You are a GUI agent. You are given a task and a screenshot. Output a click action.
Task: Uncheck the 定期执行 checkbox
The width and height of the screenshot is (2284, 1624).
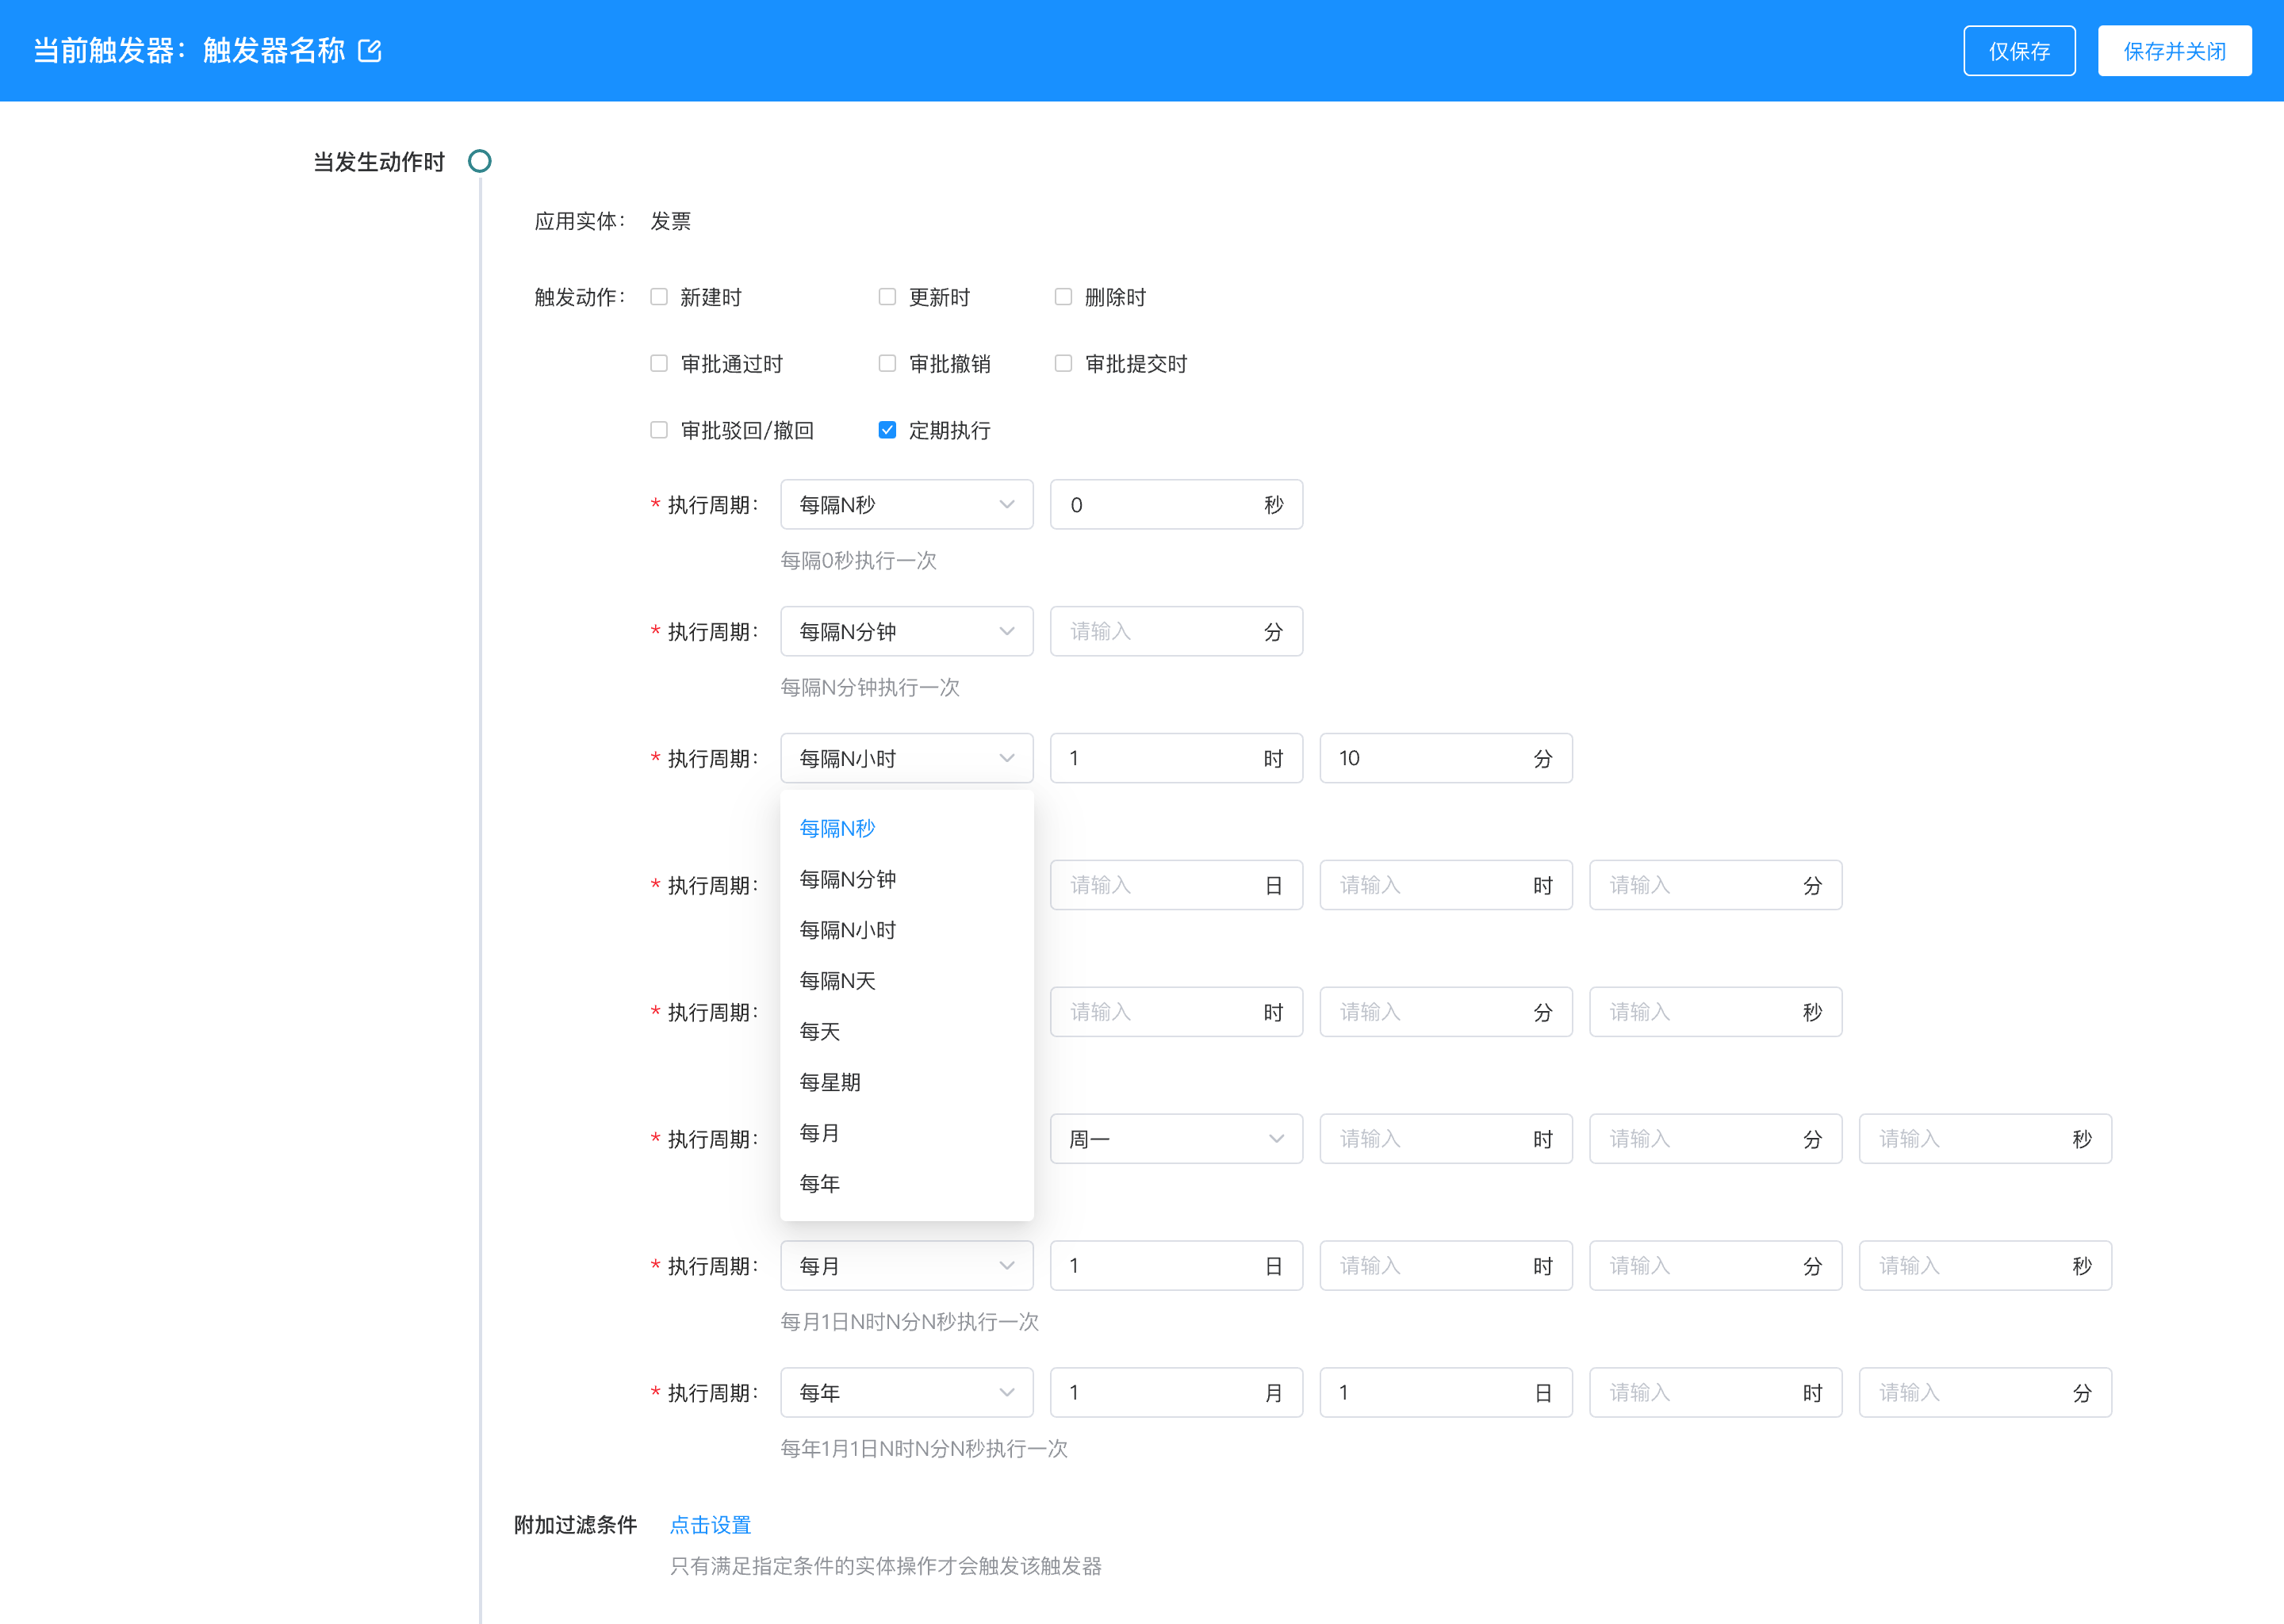point(887,430)
